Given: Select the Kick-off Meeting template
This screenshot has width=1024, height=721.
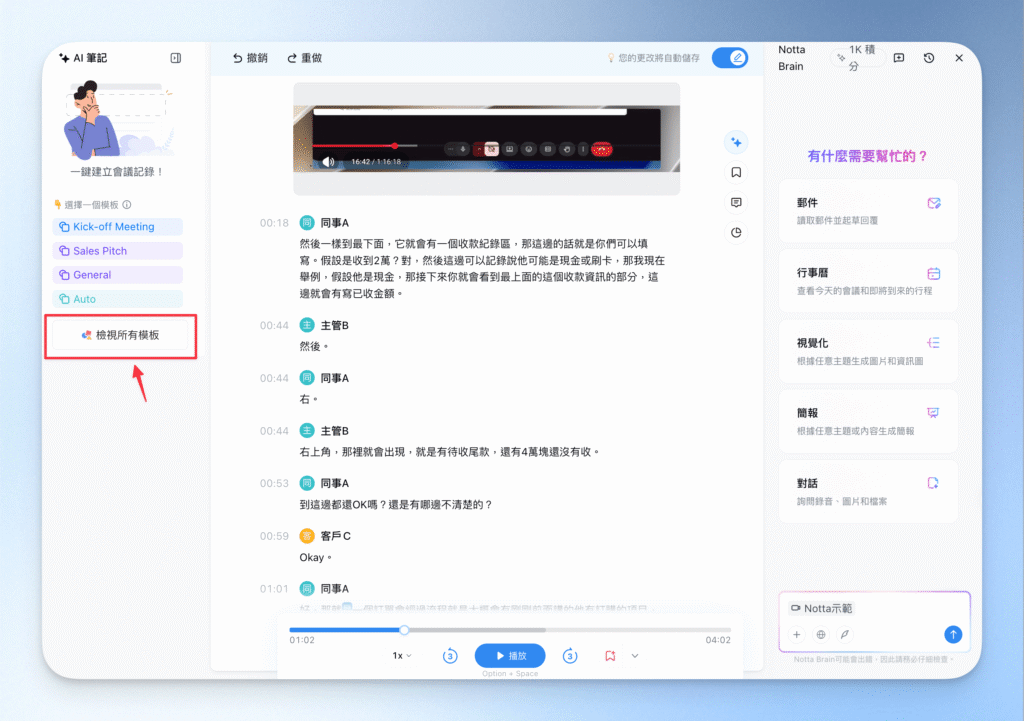Looking at the screenshot, I should (118, 227).
